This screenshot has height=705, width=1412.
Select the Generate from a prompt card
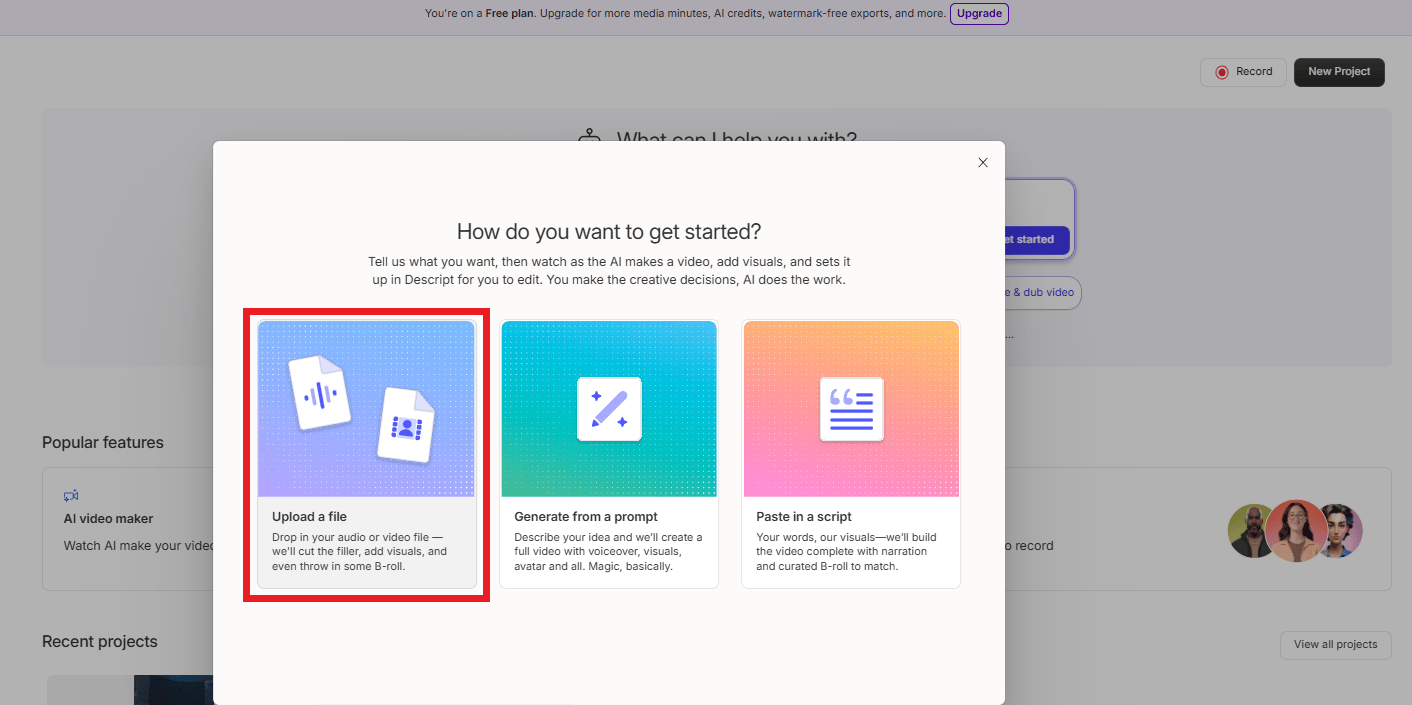(609, 453)
